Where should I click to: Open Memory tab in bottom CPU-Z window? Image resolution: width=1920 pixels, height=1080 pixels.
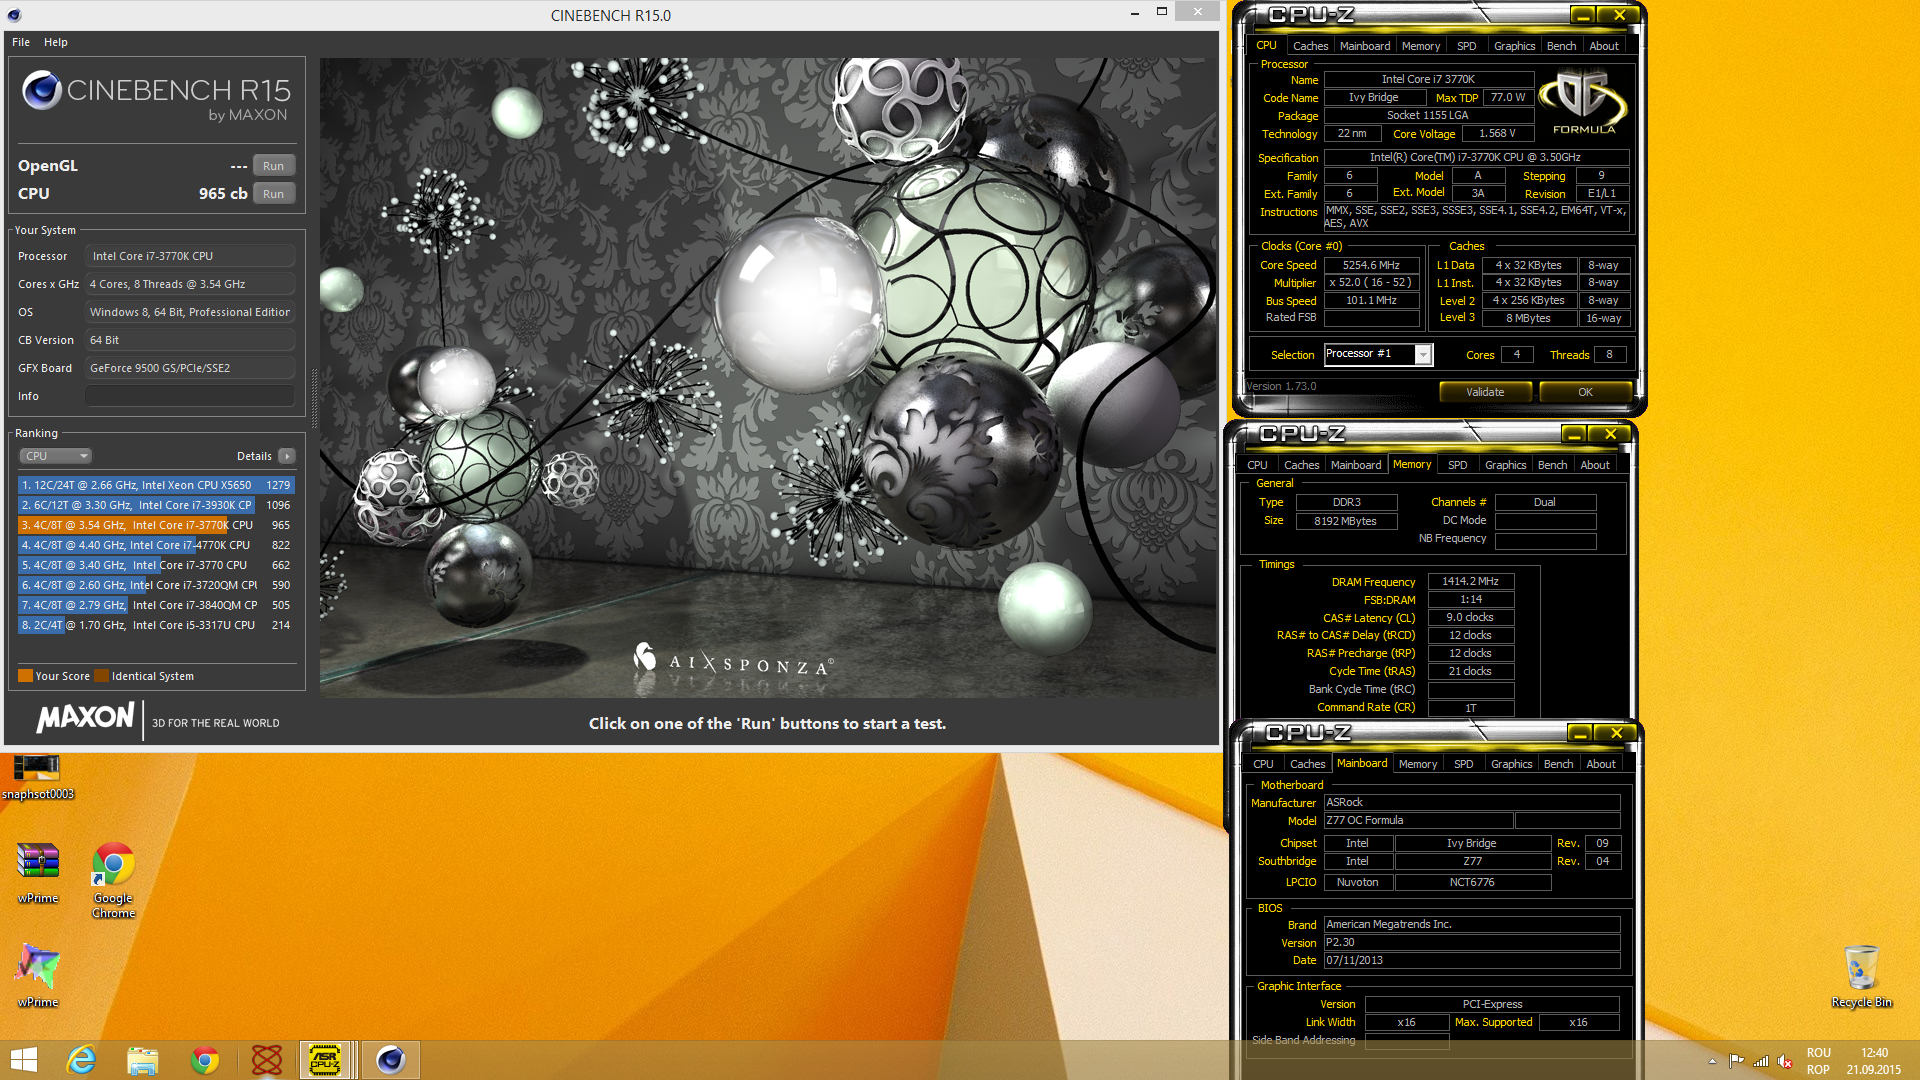pyautogui.click(x=1417, y=764)
